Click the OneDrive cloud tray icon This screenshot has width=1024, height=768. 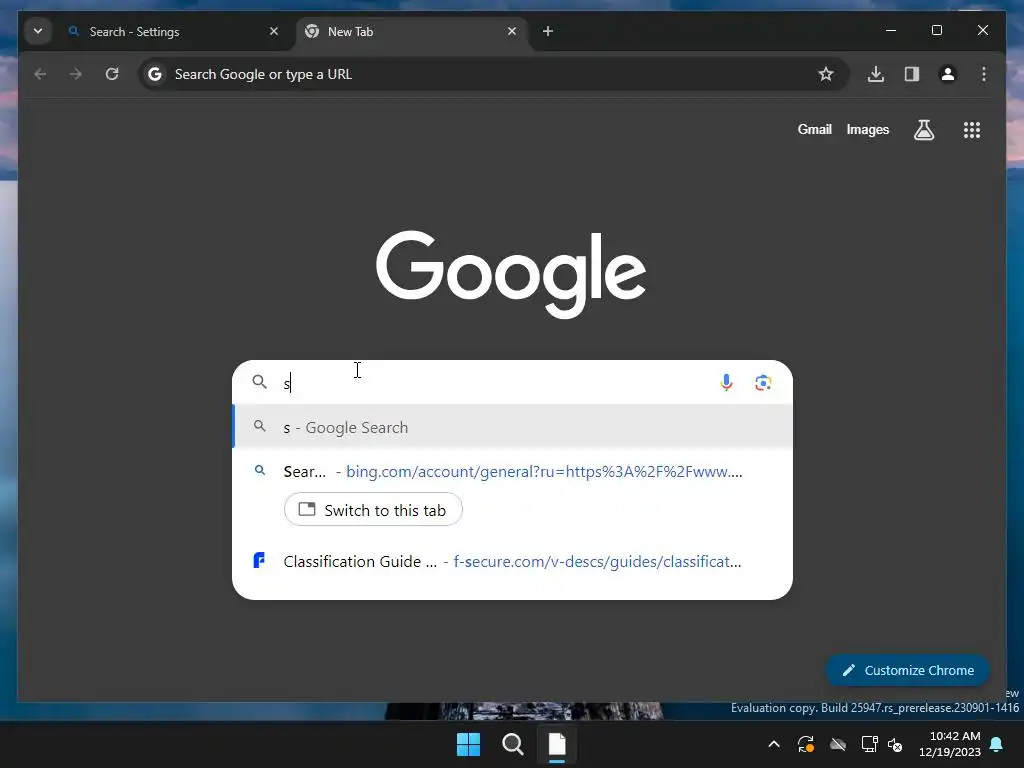click(838, 744)
